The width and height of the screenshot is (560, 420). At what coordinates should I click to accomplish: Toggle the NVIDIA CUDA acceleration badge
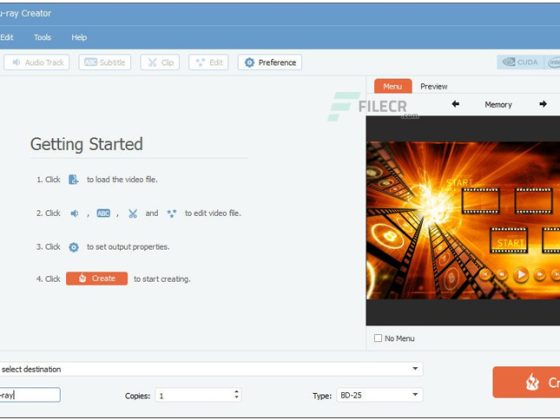click(520, 62)
